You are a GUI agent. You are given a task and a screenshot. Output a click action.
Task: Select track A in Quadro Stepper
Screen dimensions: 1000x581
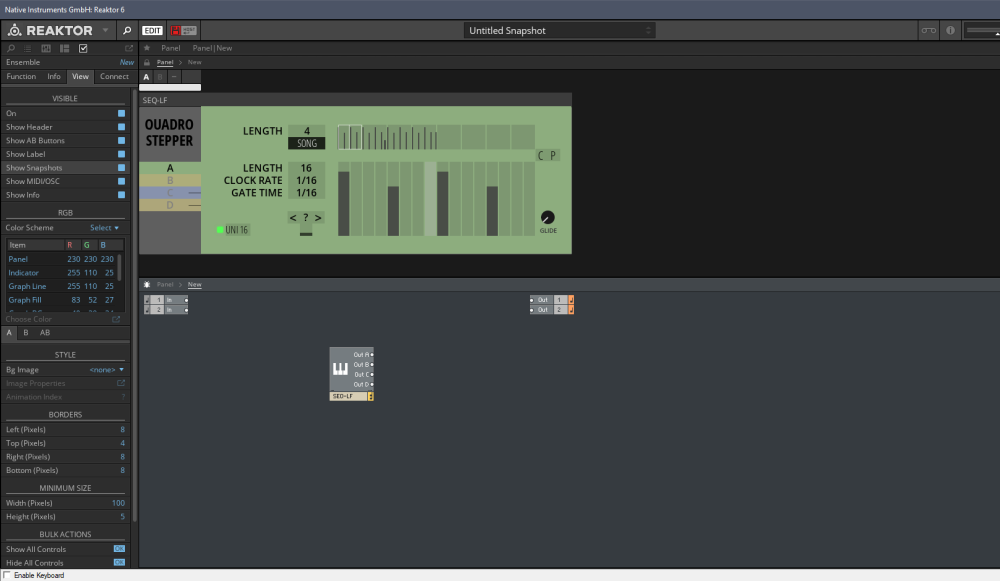pos(170,168)
